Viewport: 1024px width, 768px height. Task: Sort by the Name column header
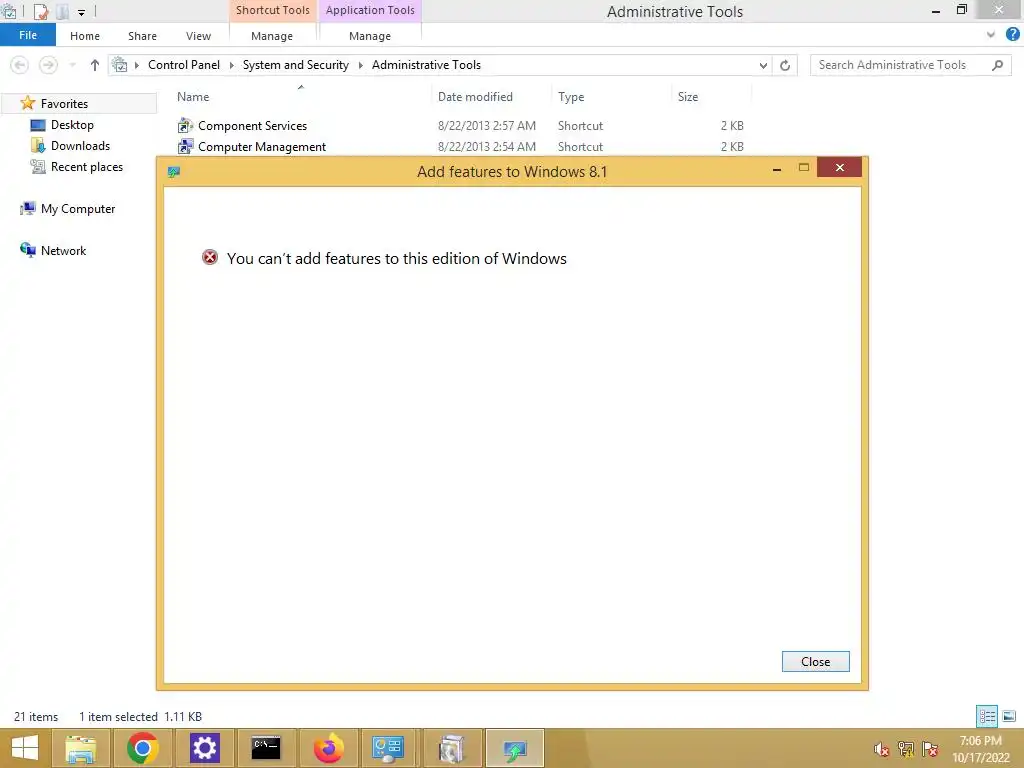[300, 97]
